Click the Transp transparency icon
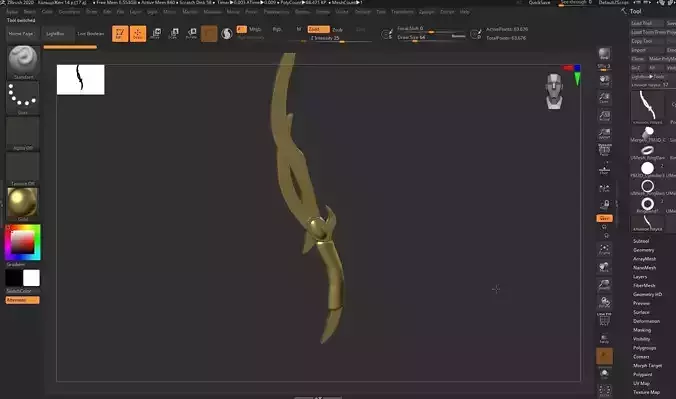 click(604, 339)
